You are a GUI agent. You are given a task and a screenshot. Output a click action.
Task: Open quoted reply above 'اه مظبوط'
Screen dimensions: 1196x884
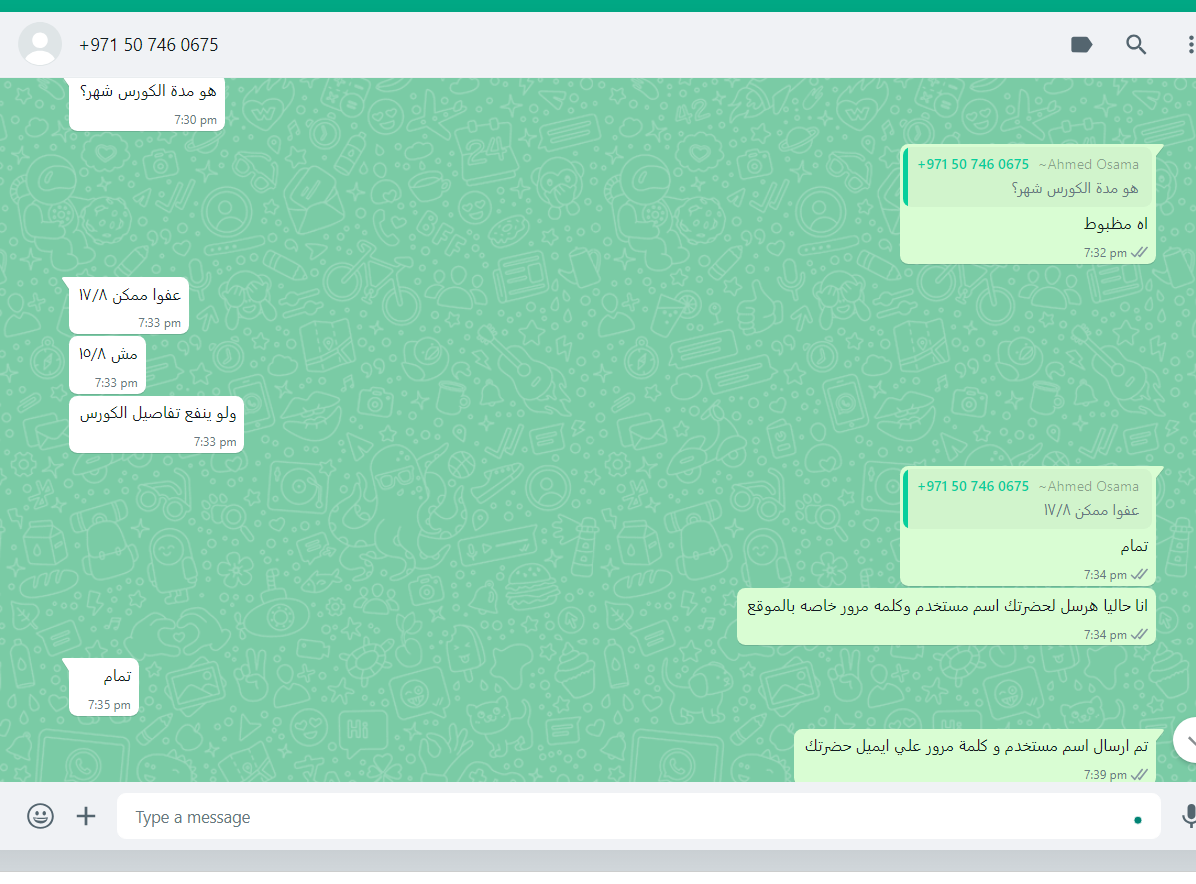click(1027, 177)
